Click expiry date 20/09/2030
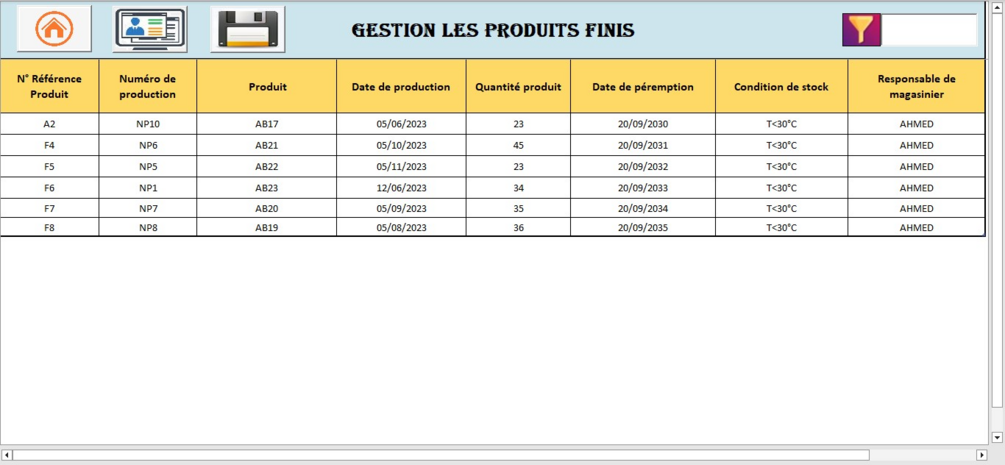This screenshot has height=465, width=1005. pos(643,124)
